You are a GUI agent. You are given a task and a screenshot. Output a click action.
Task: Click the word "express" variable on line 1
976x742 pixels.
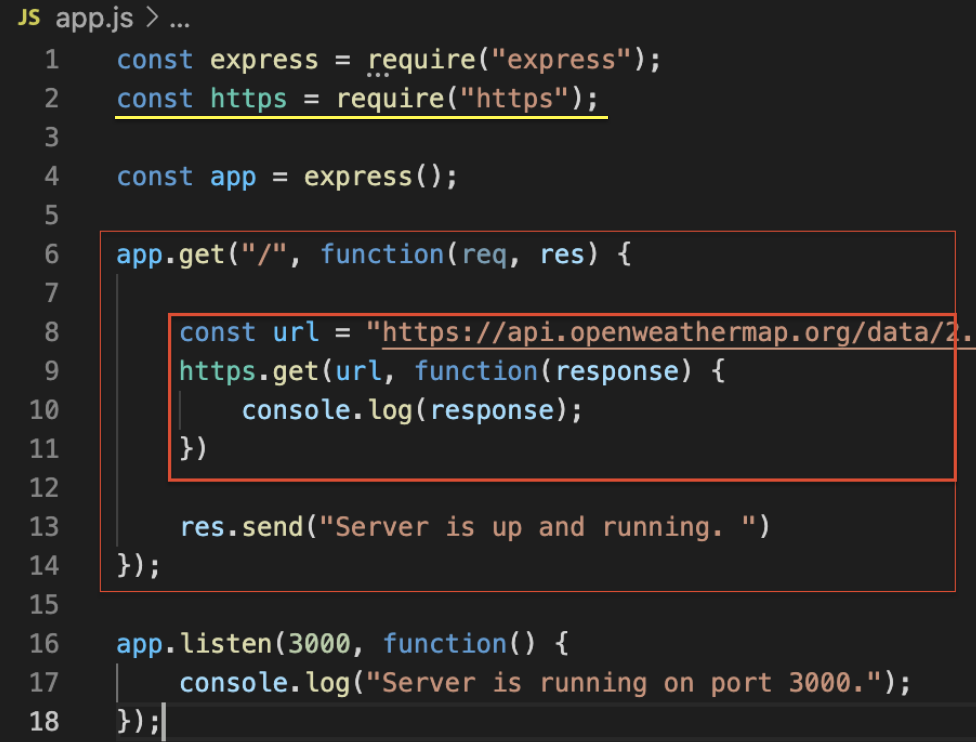point(264,60)
